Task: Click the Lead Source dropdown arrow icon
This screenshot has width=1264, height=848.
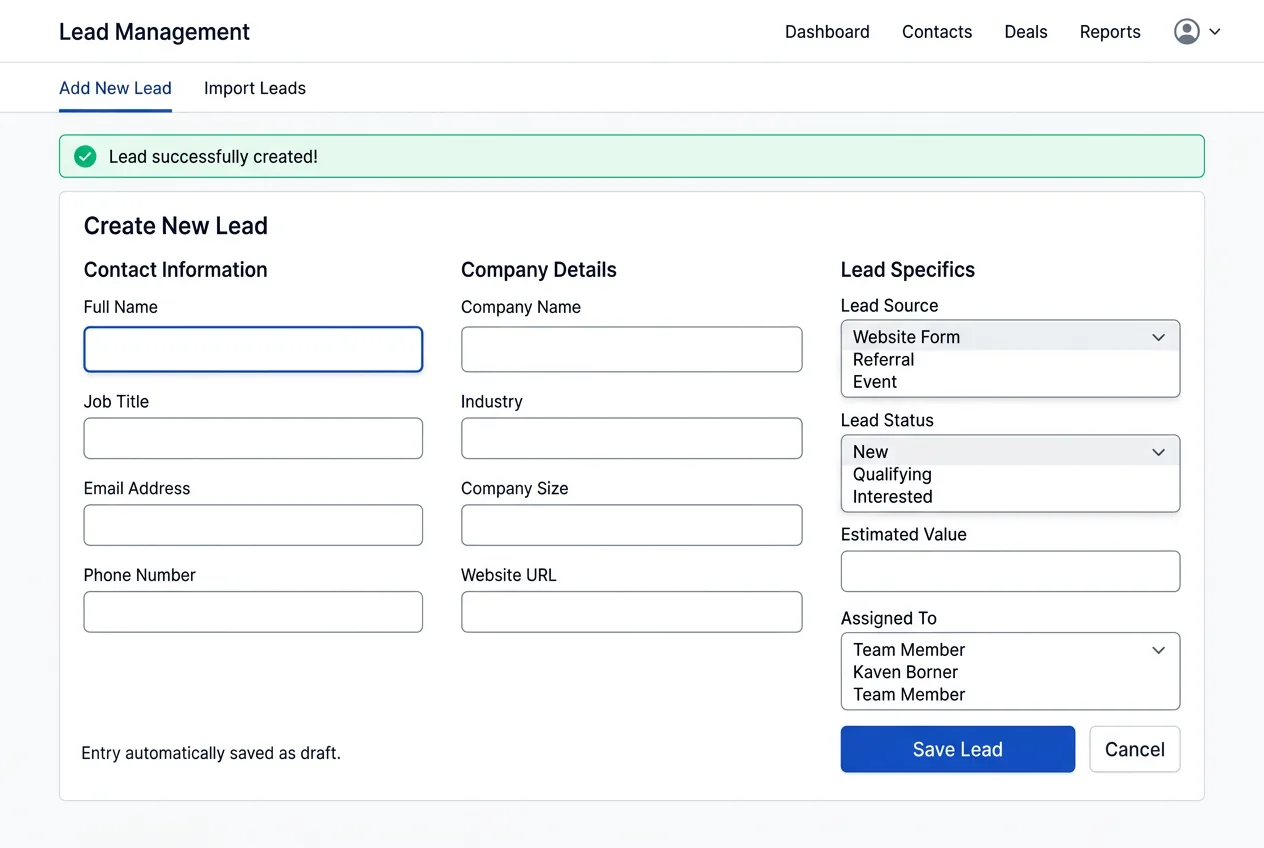Action: (x=1158, y=337)
